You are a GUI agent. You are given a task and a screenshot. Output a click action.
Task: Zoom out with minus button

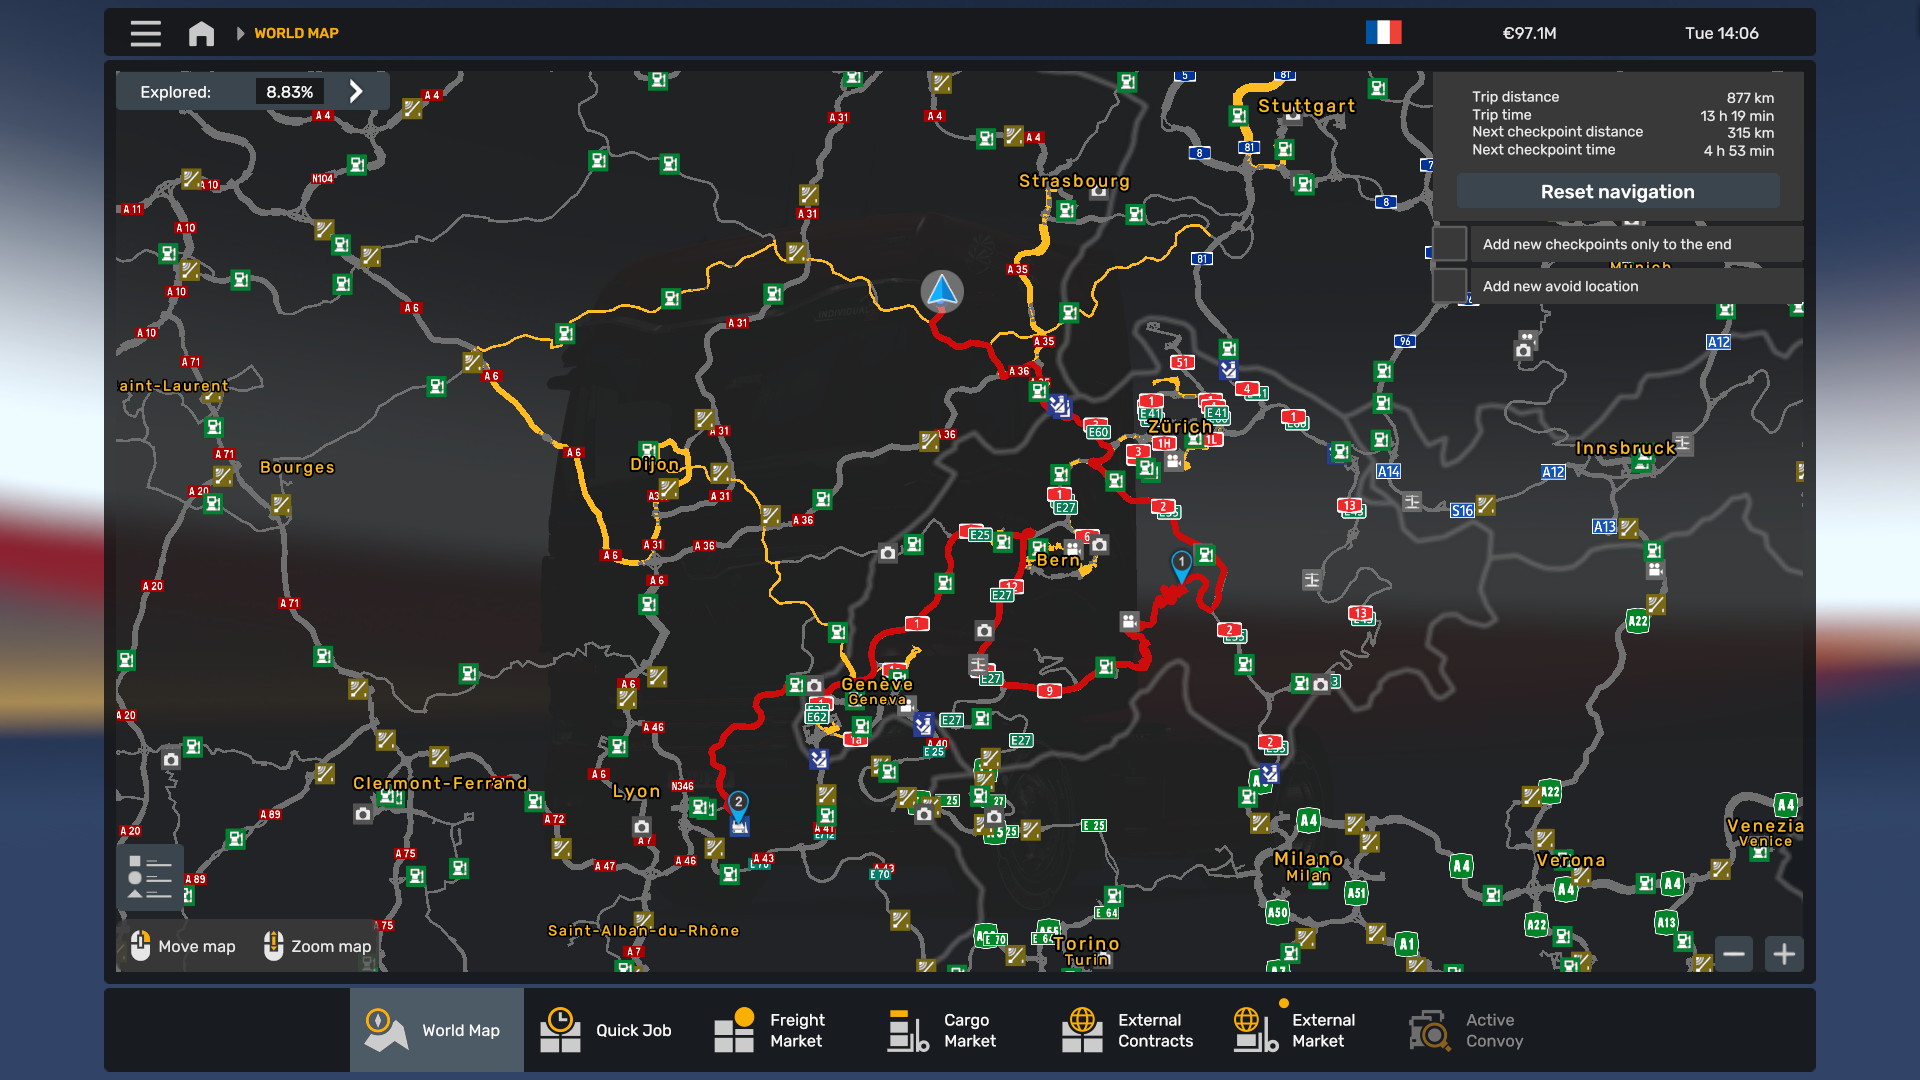point(1734,954)
